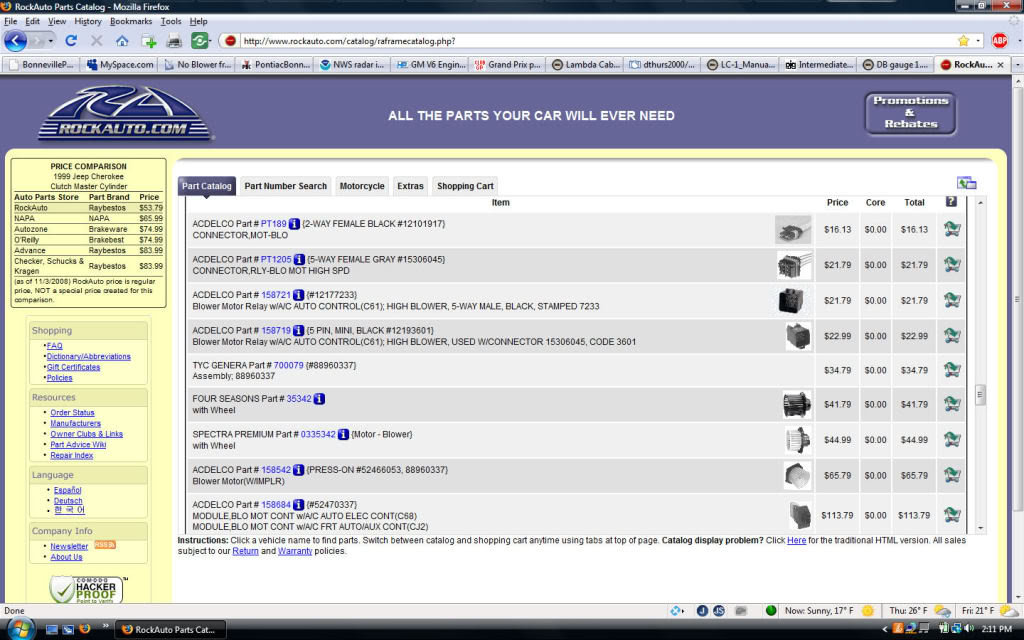Add ACDELCO PT189 connector to cart
This screenshot has height=640, width=1024.
[952, 229]
